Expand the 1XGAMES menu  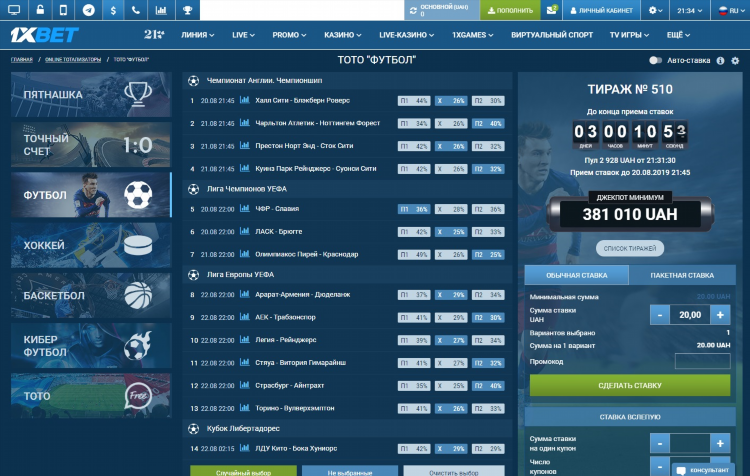tap(473, 35)
